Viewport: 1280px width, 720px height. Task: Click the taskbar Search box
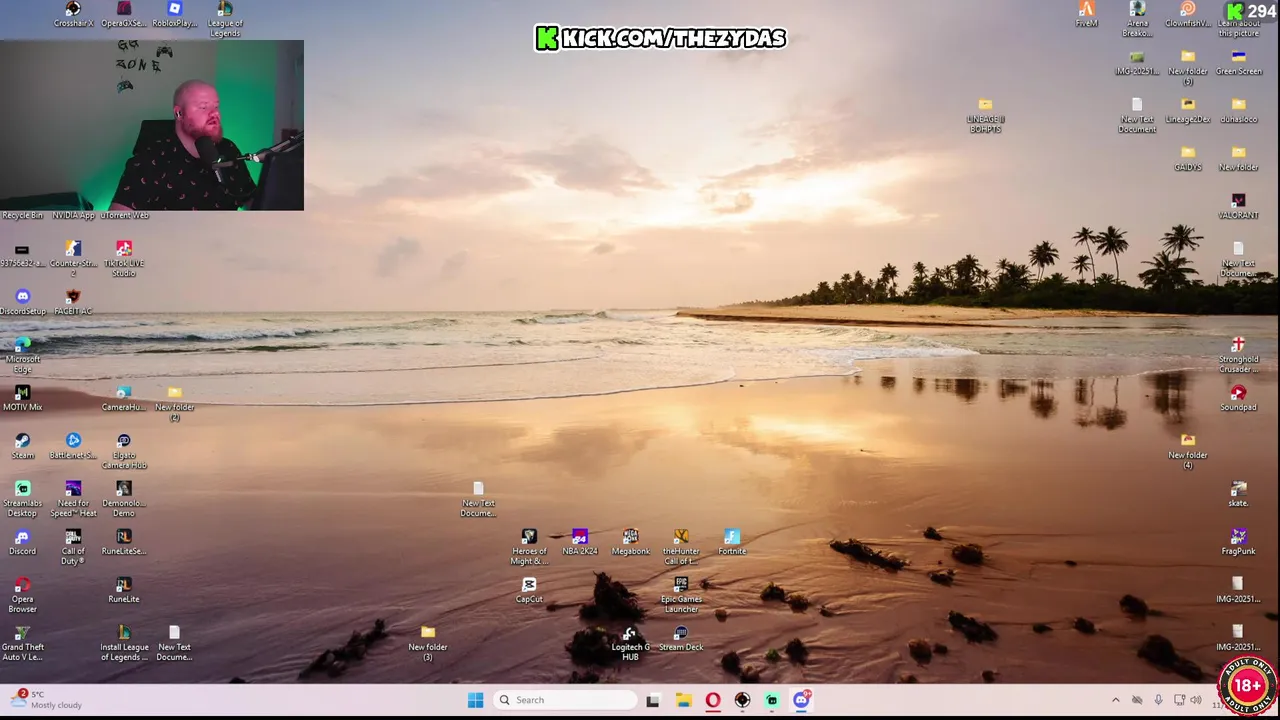coord(566,700)
